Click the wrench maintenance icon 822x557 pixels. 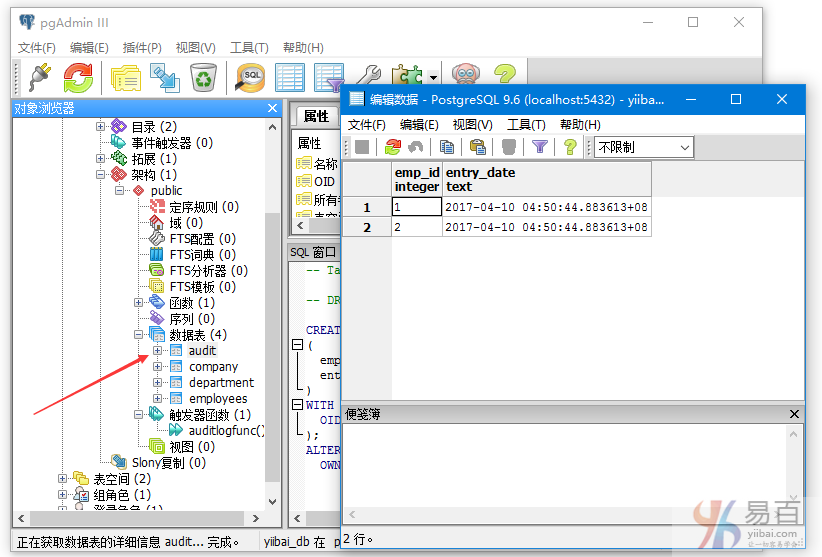pos(368,77)
